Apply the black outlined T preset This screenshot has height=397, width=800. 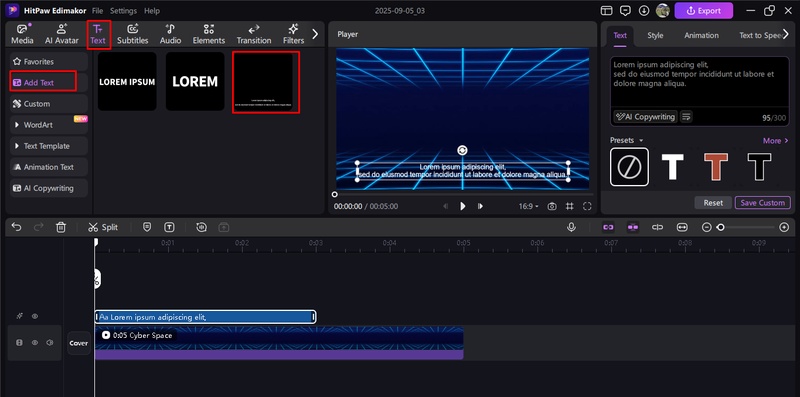[x=759, y=167]
